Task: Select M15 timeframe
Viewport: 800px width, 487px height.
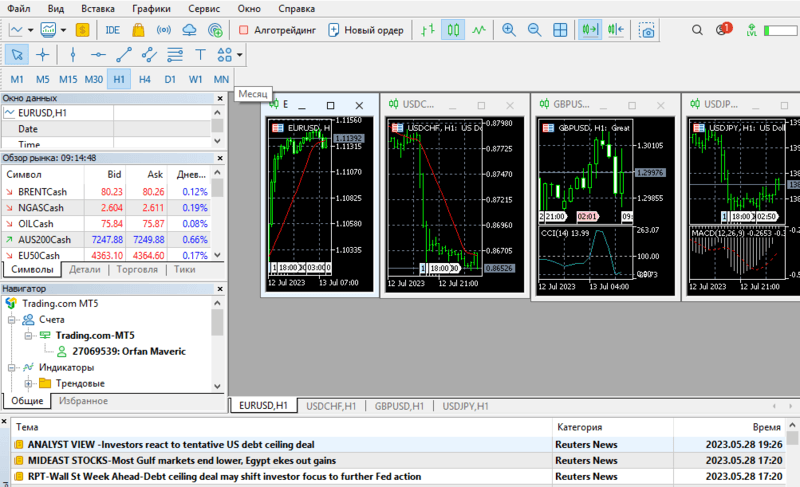Action: [x=68, y=80]
